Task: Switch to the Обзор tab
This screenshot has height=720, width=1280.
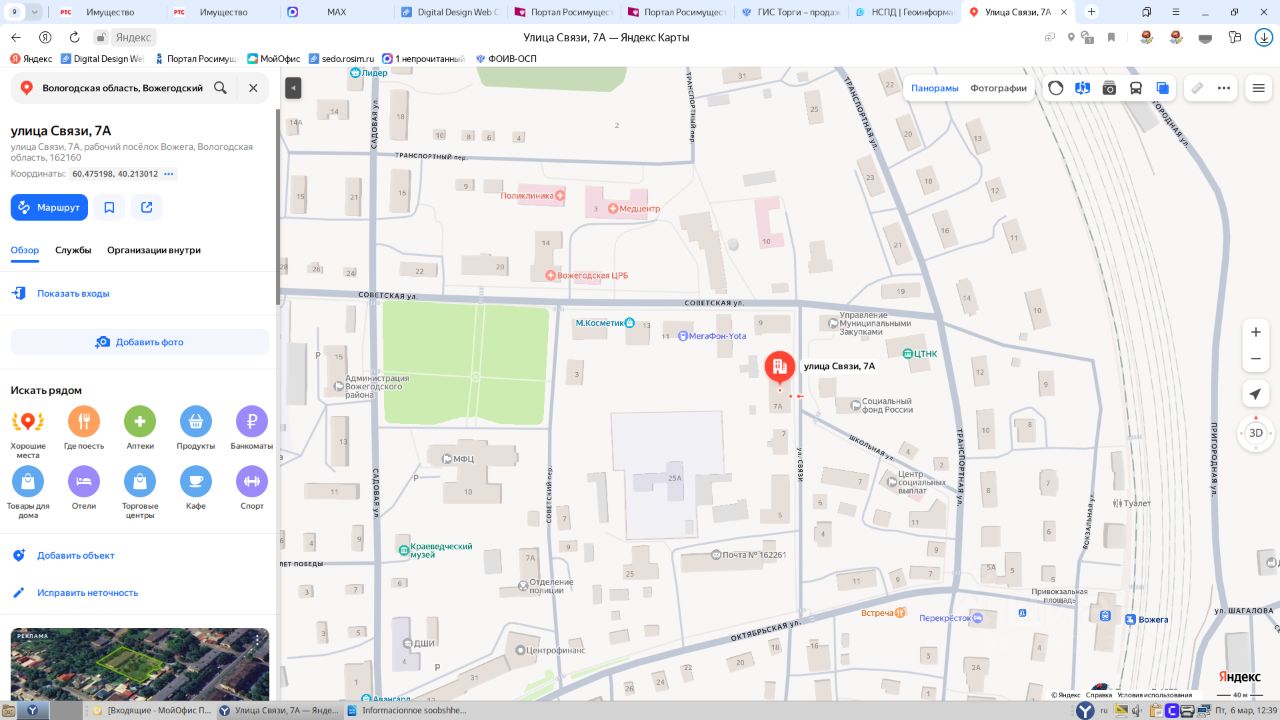Action: point(25,250)
